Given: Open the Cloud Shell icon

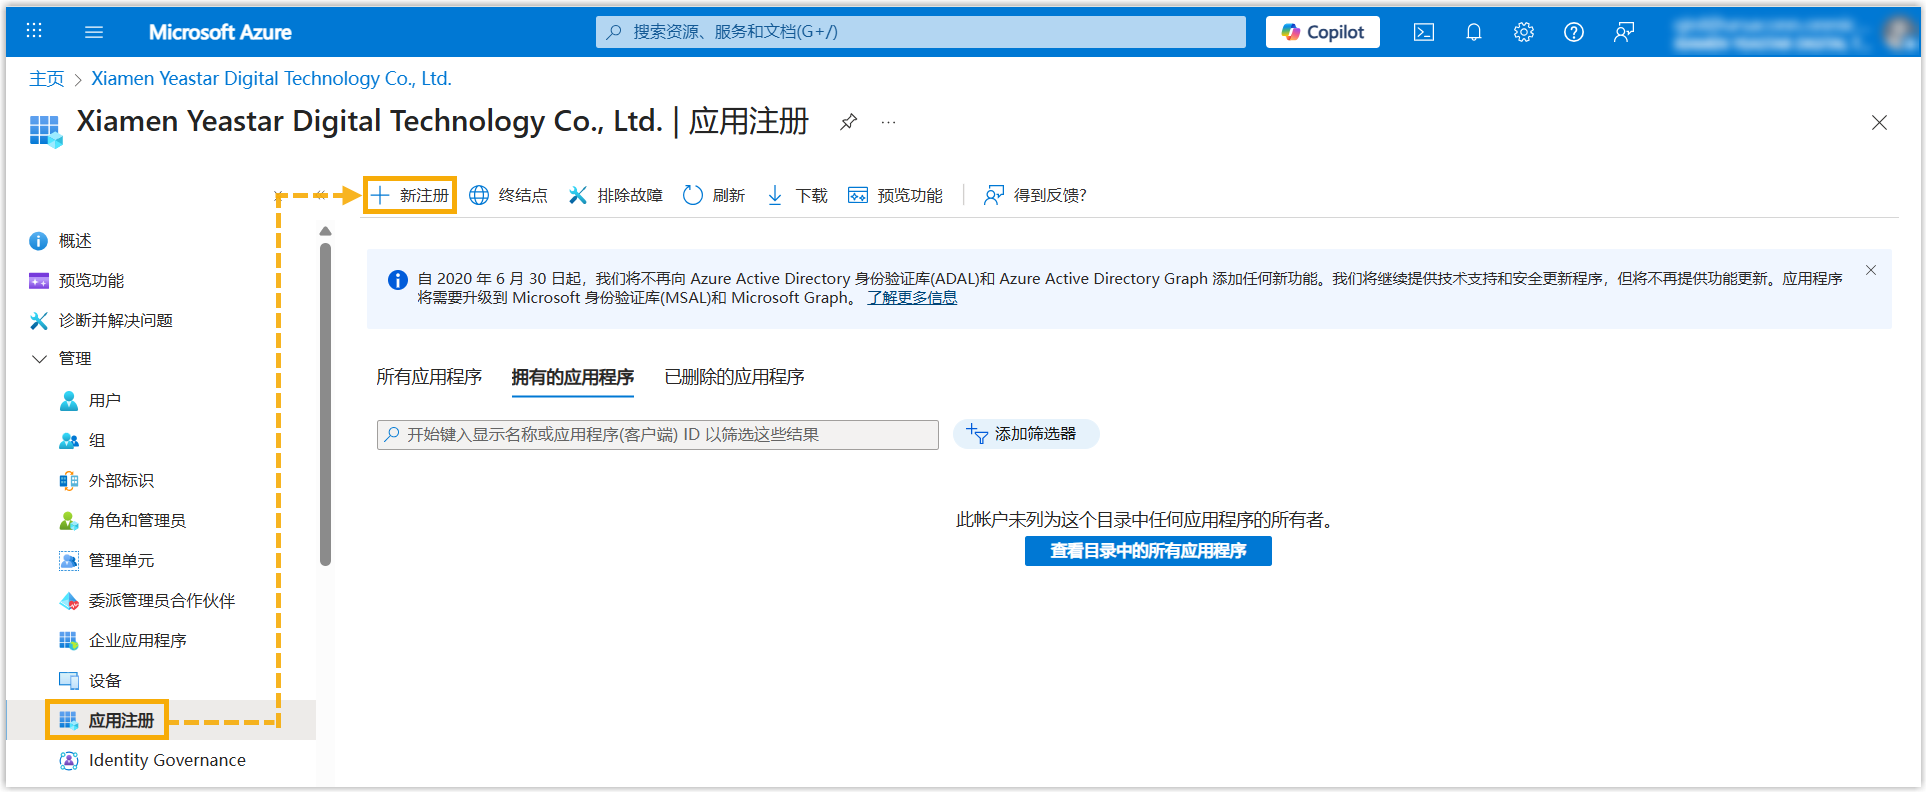Looking at the screenshot, I should click(1423, 32).
